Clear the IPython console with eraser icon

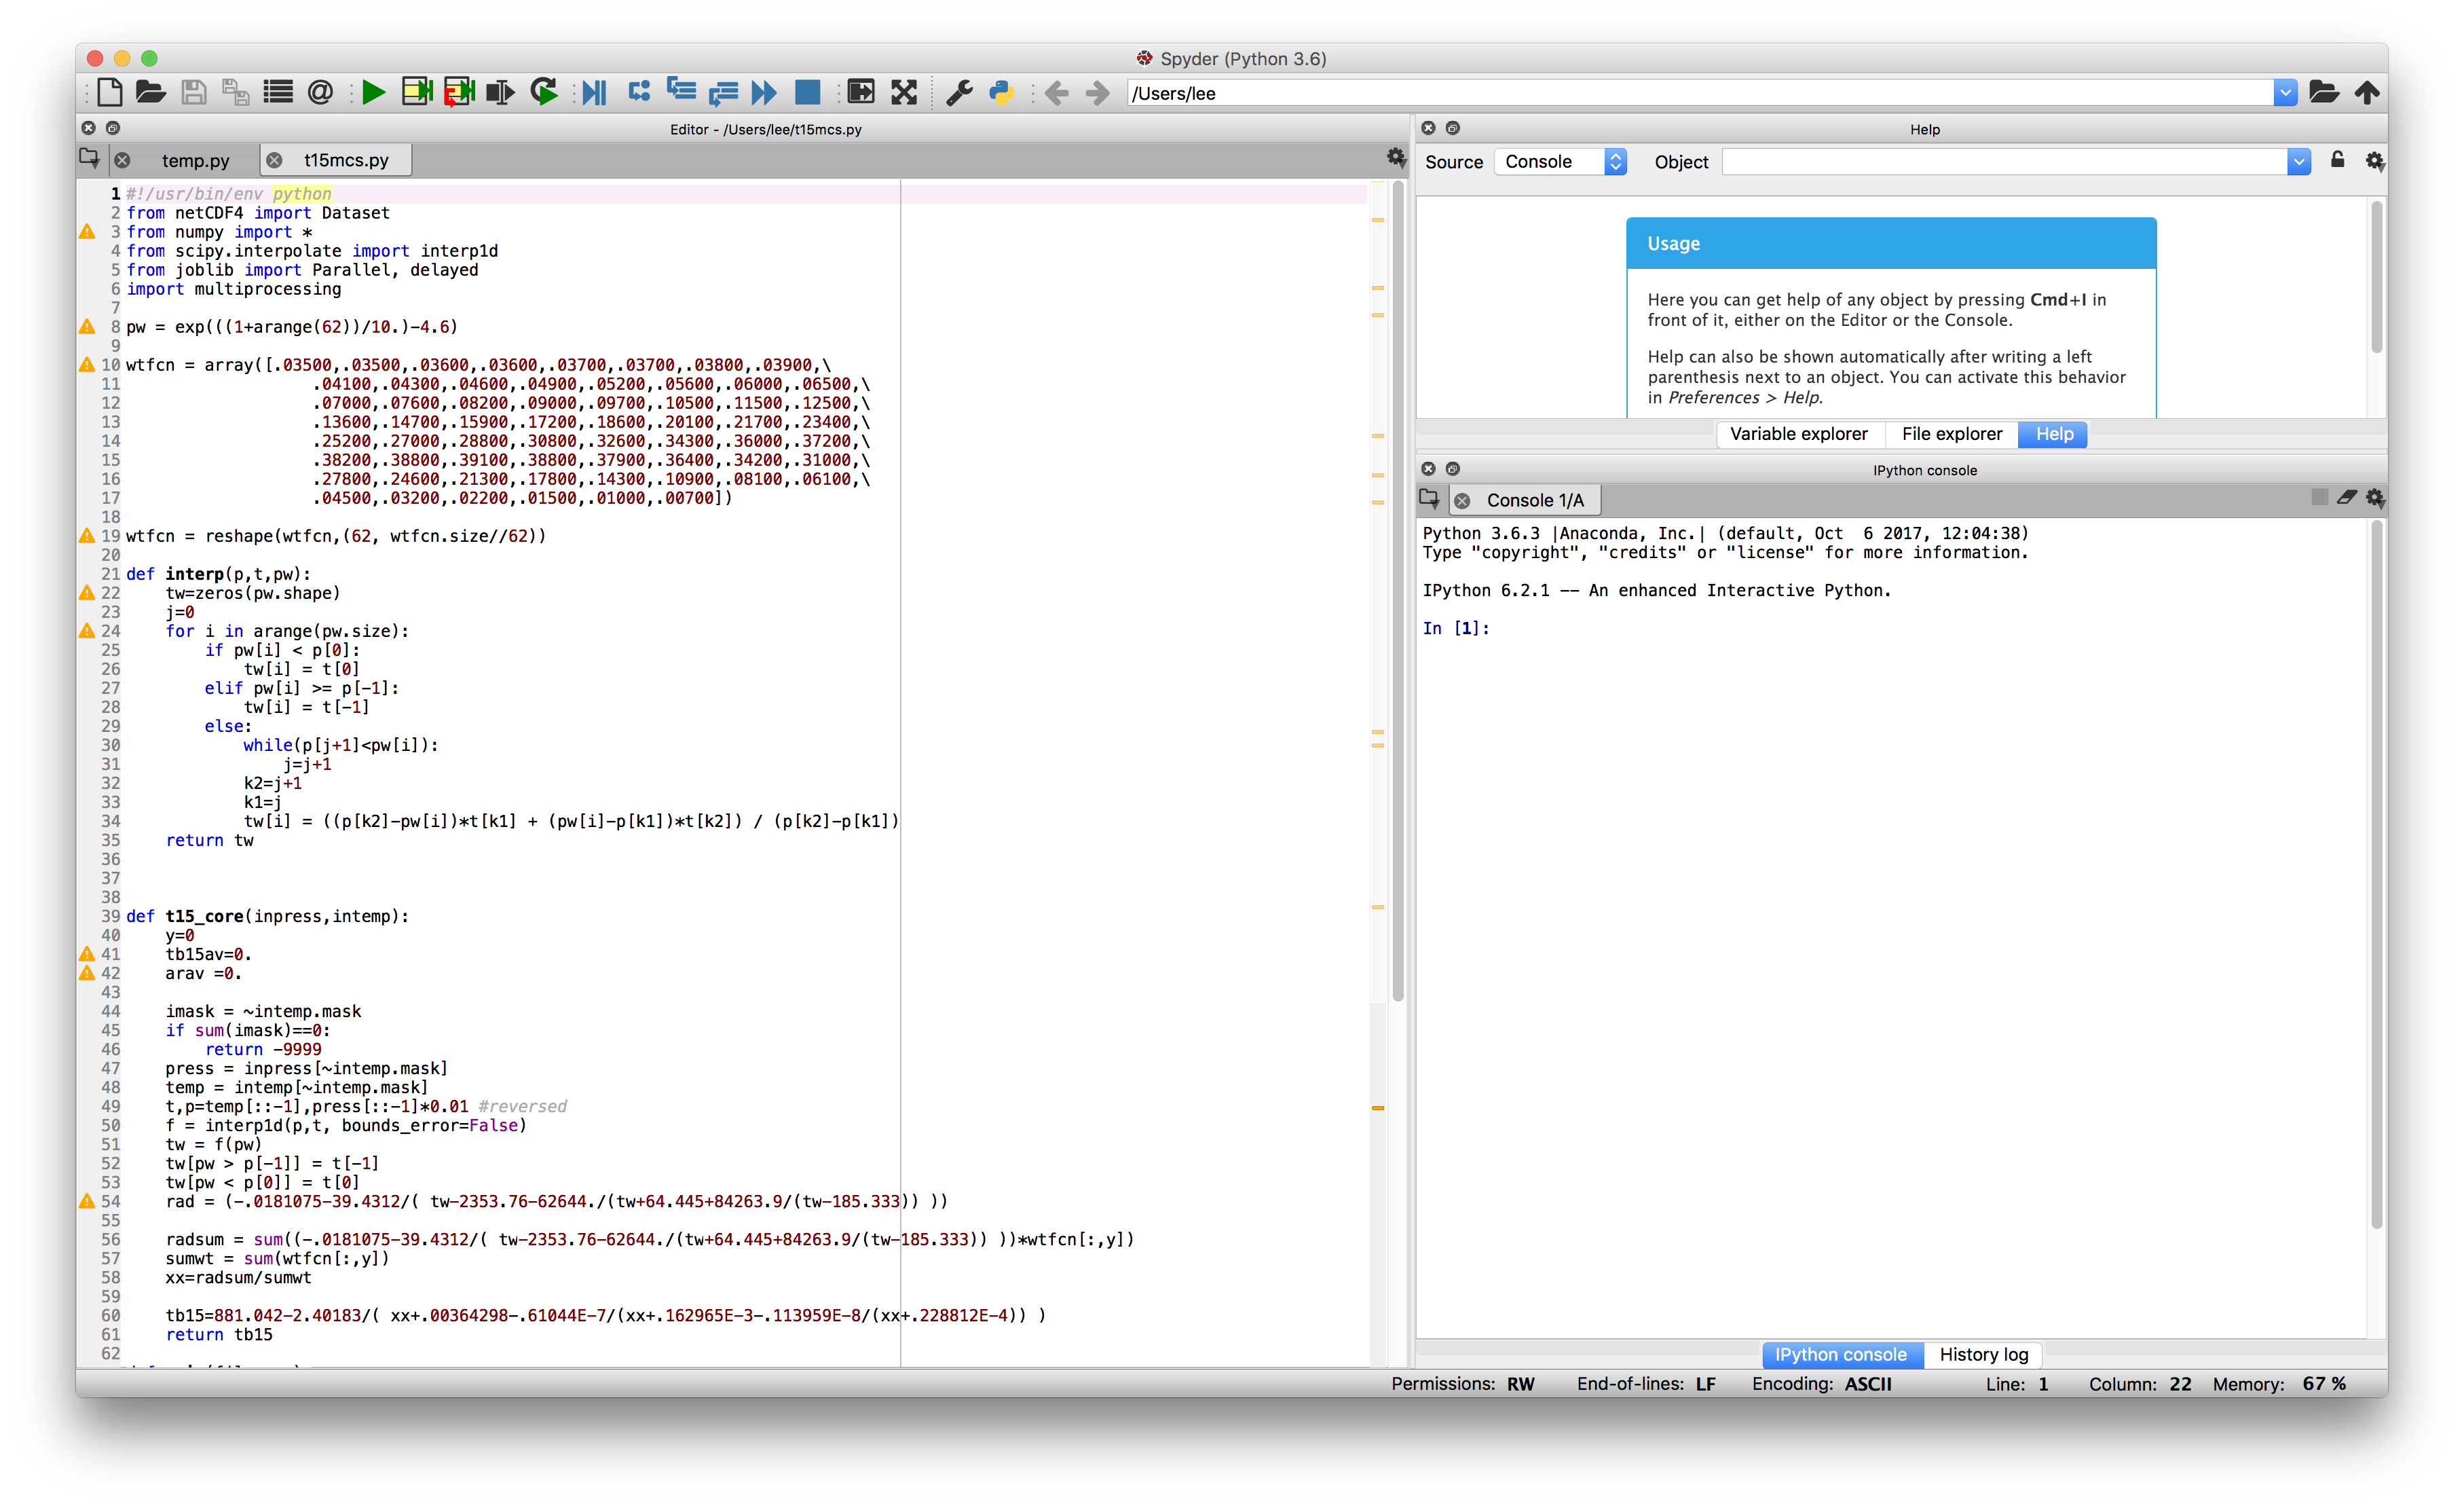[x=2347, y=498]
